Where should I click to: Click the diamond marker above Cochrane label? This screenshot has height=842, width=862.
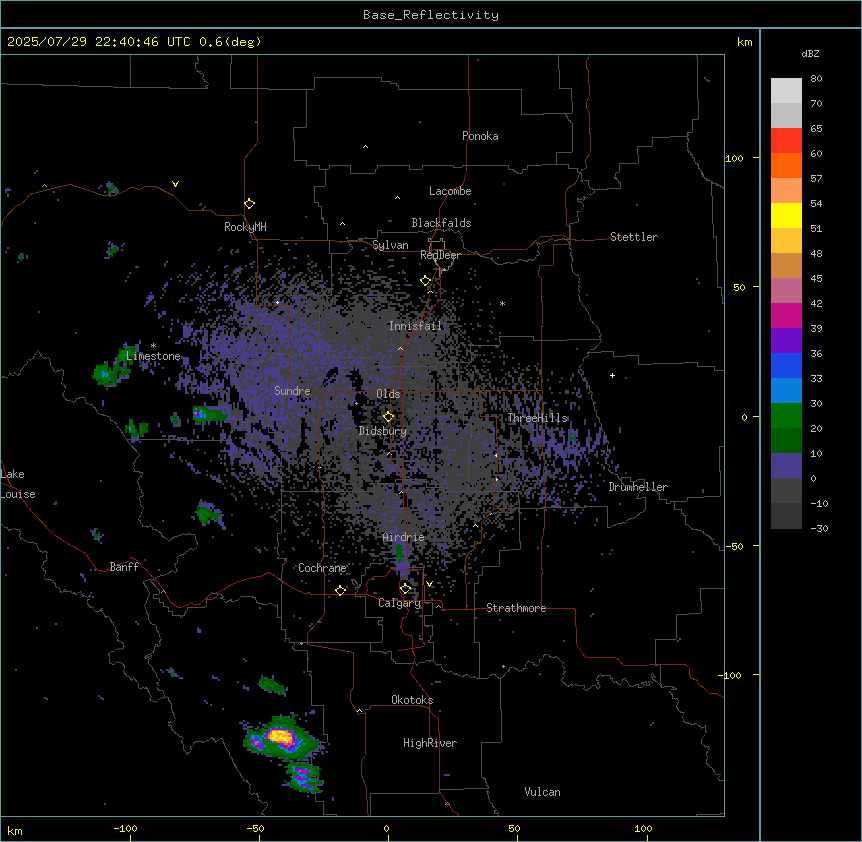[x=340, y=590]
